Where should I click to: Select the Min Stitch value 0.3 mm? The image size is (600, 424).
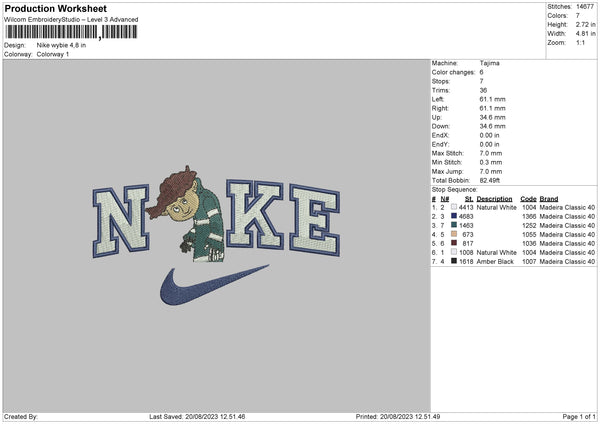coord(491,162)
